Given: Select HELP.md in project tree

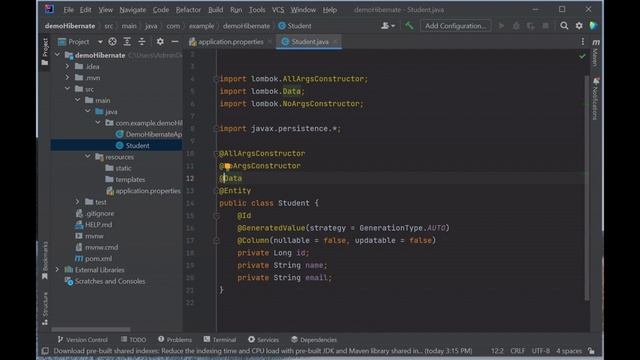Looking at the screenshot, I should point(93,225).
